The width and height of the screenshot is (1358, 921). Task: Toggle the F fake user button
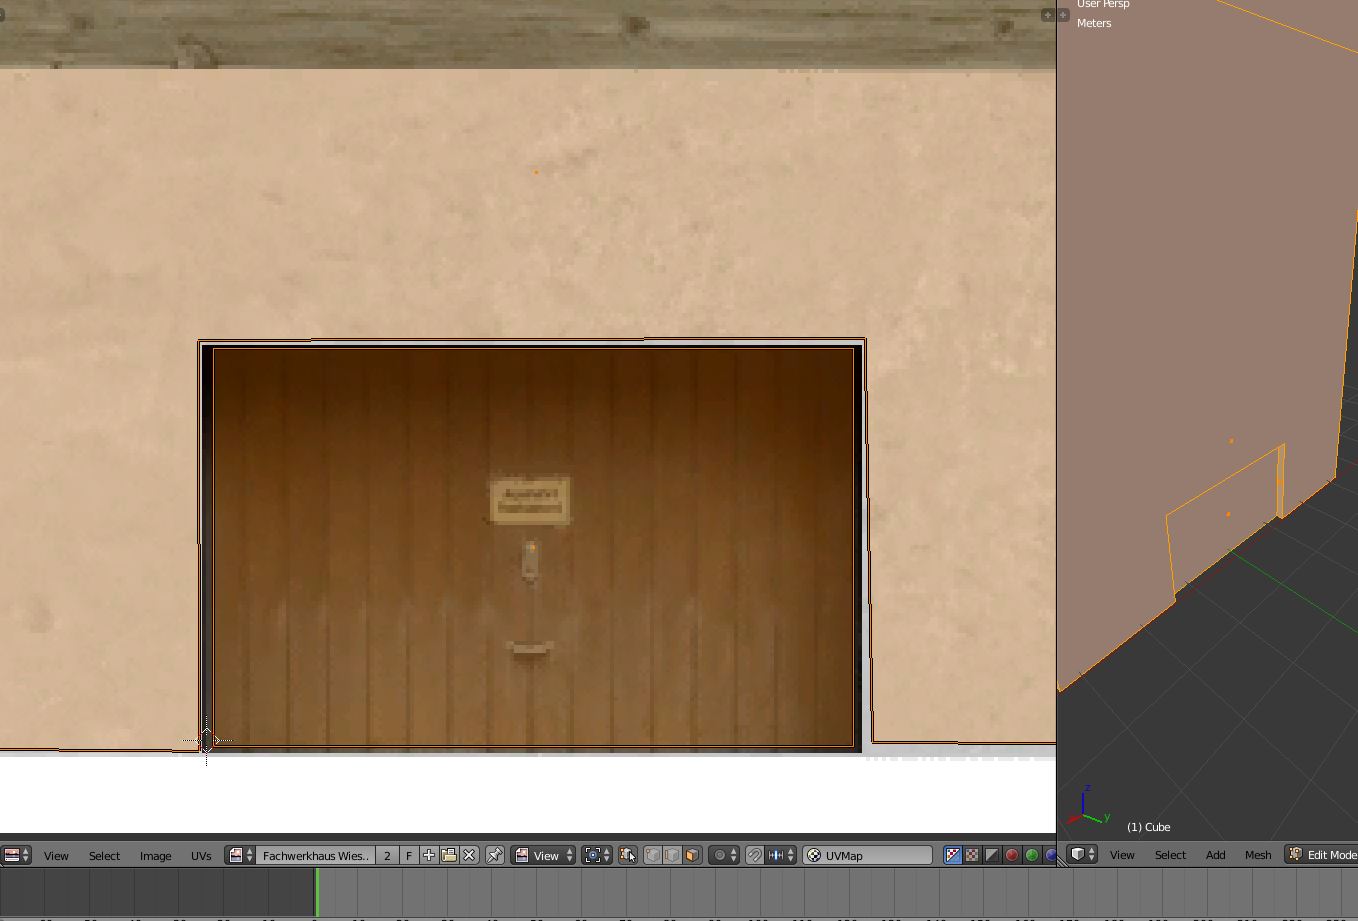pyautogui.click(x=409, y=855)
